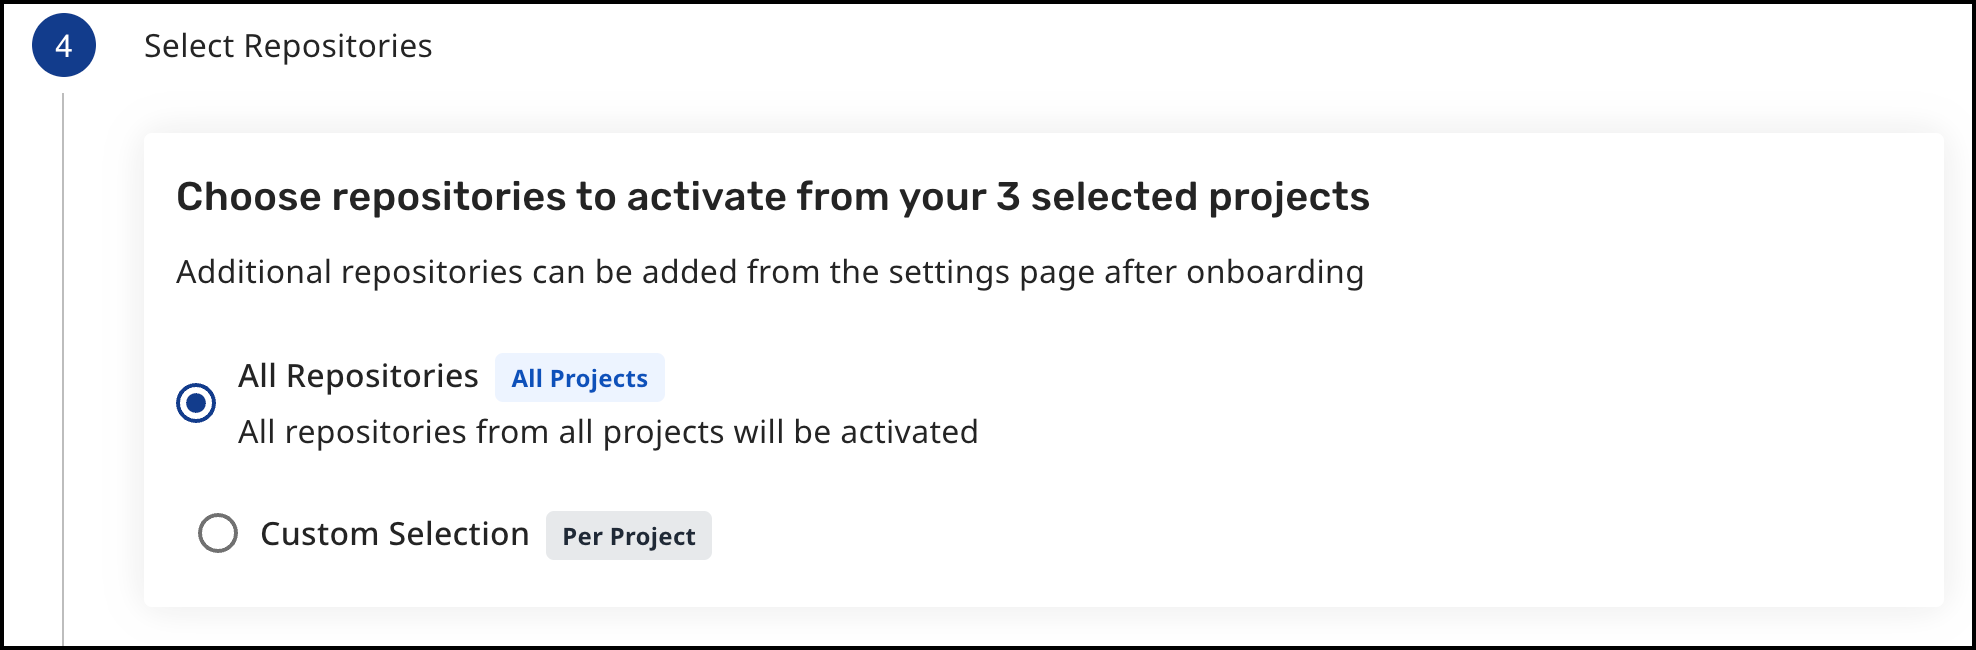The width and height of the screenshot is (1976, 650).
Task: Click the Custom Selection option label
Action: point(394,534)
